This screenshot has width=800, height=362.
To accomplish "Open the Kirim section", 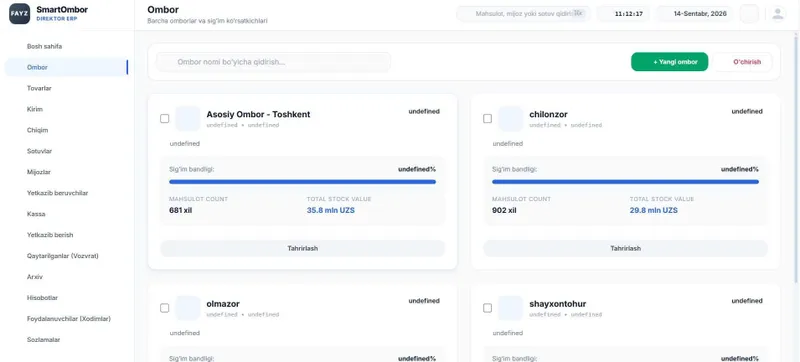I will (66, 109).
